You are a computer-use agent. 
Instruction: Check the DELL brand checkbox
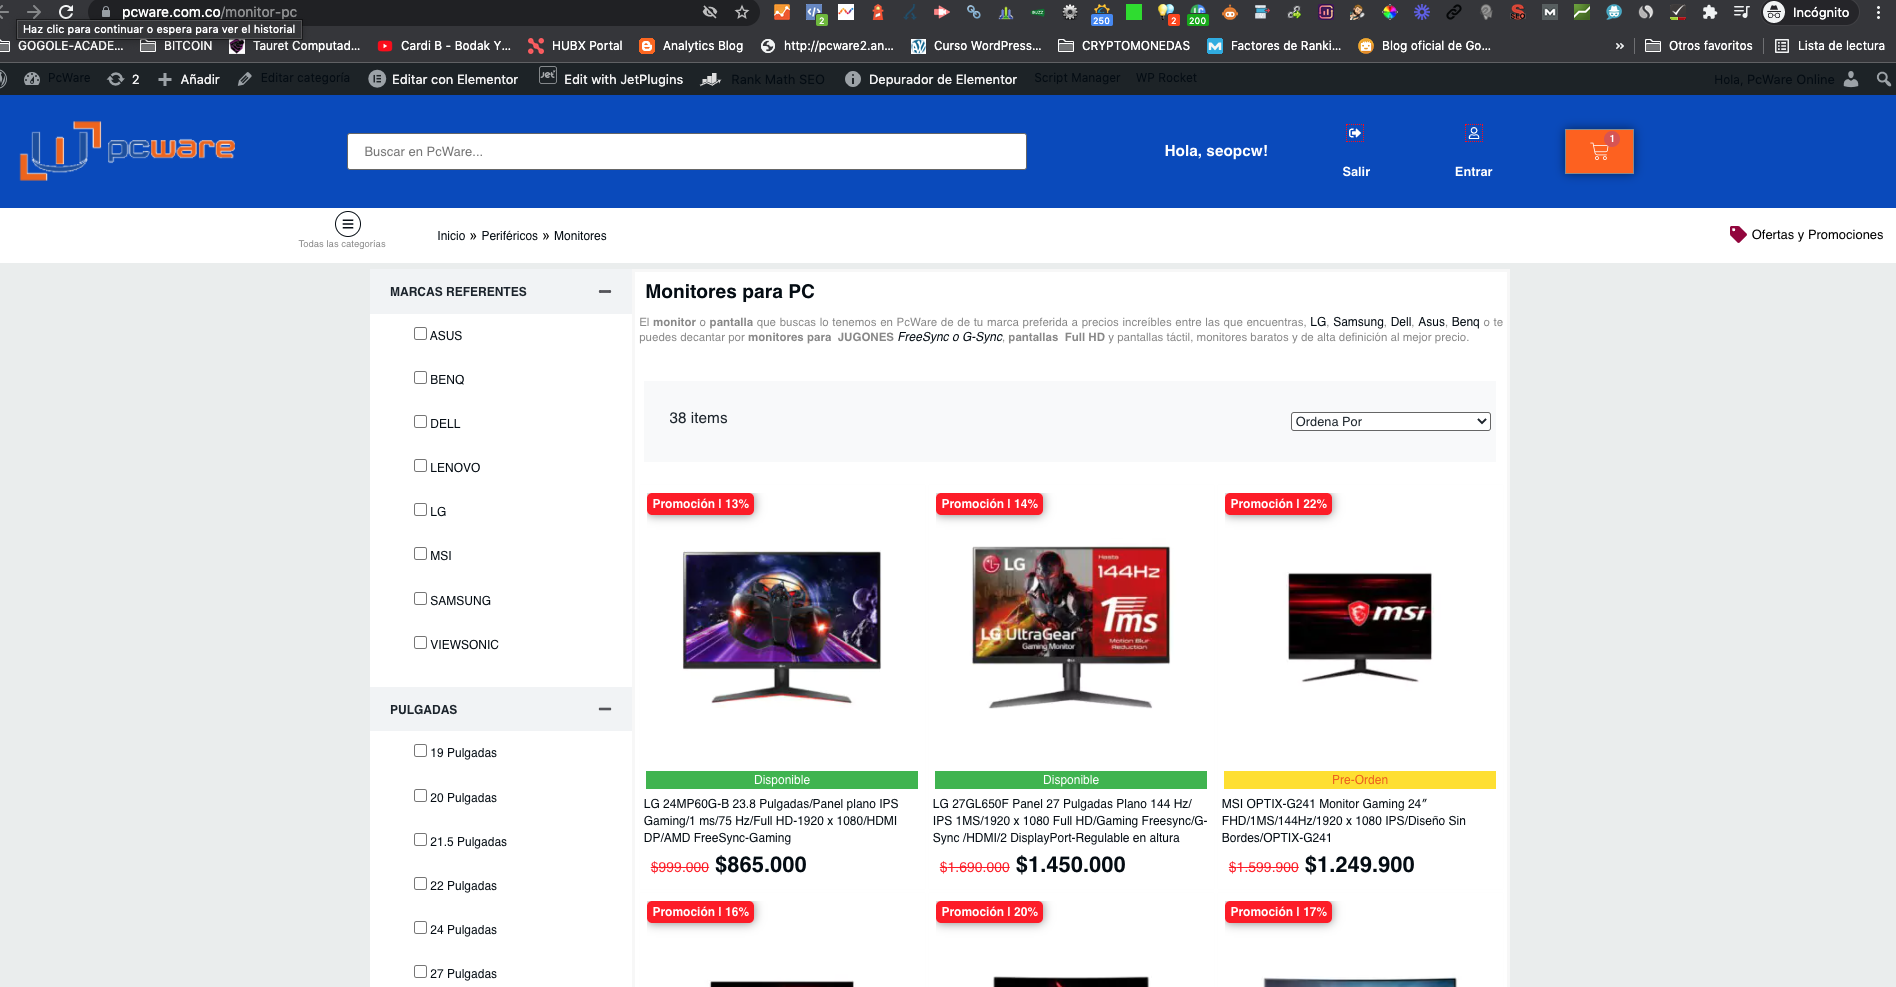[420, 422]
